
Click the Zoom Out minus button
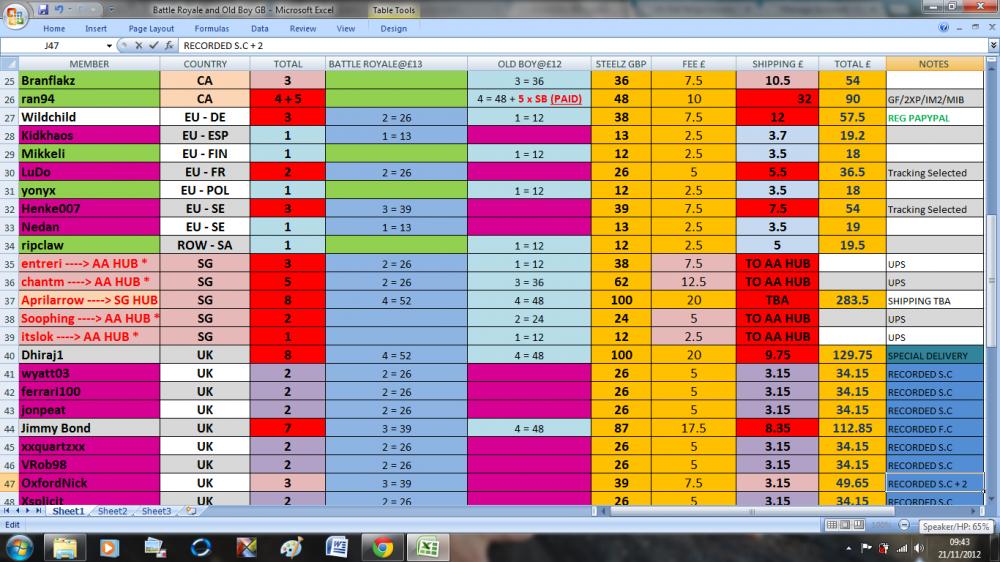[904, 525]
